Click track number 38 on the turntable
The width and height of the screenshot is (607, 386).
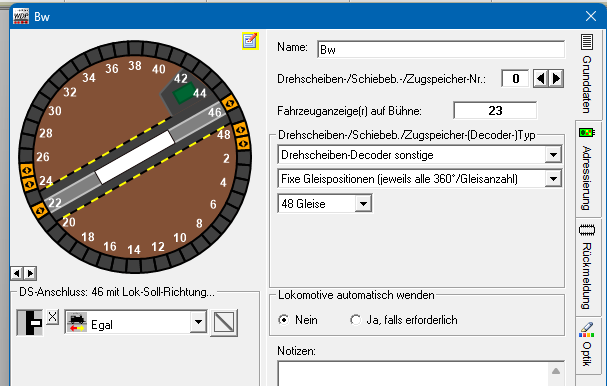(x=135, y=66)
